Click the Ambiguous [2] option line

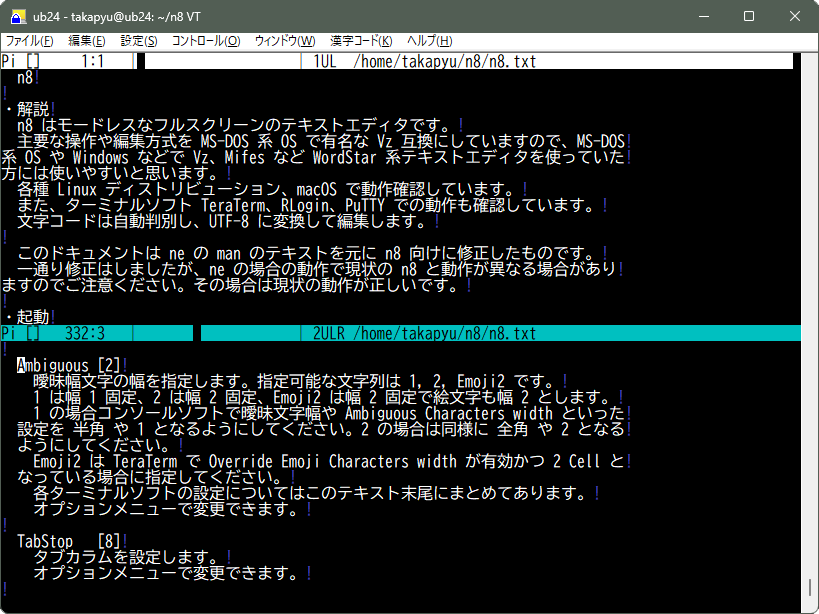click(x=71, y=365)
